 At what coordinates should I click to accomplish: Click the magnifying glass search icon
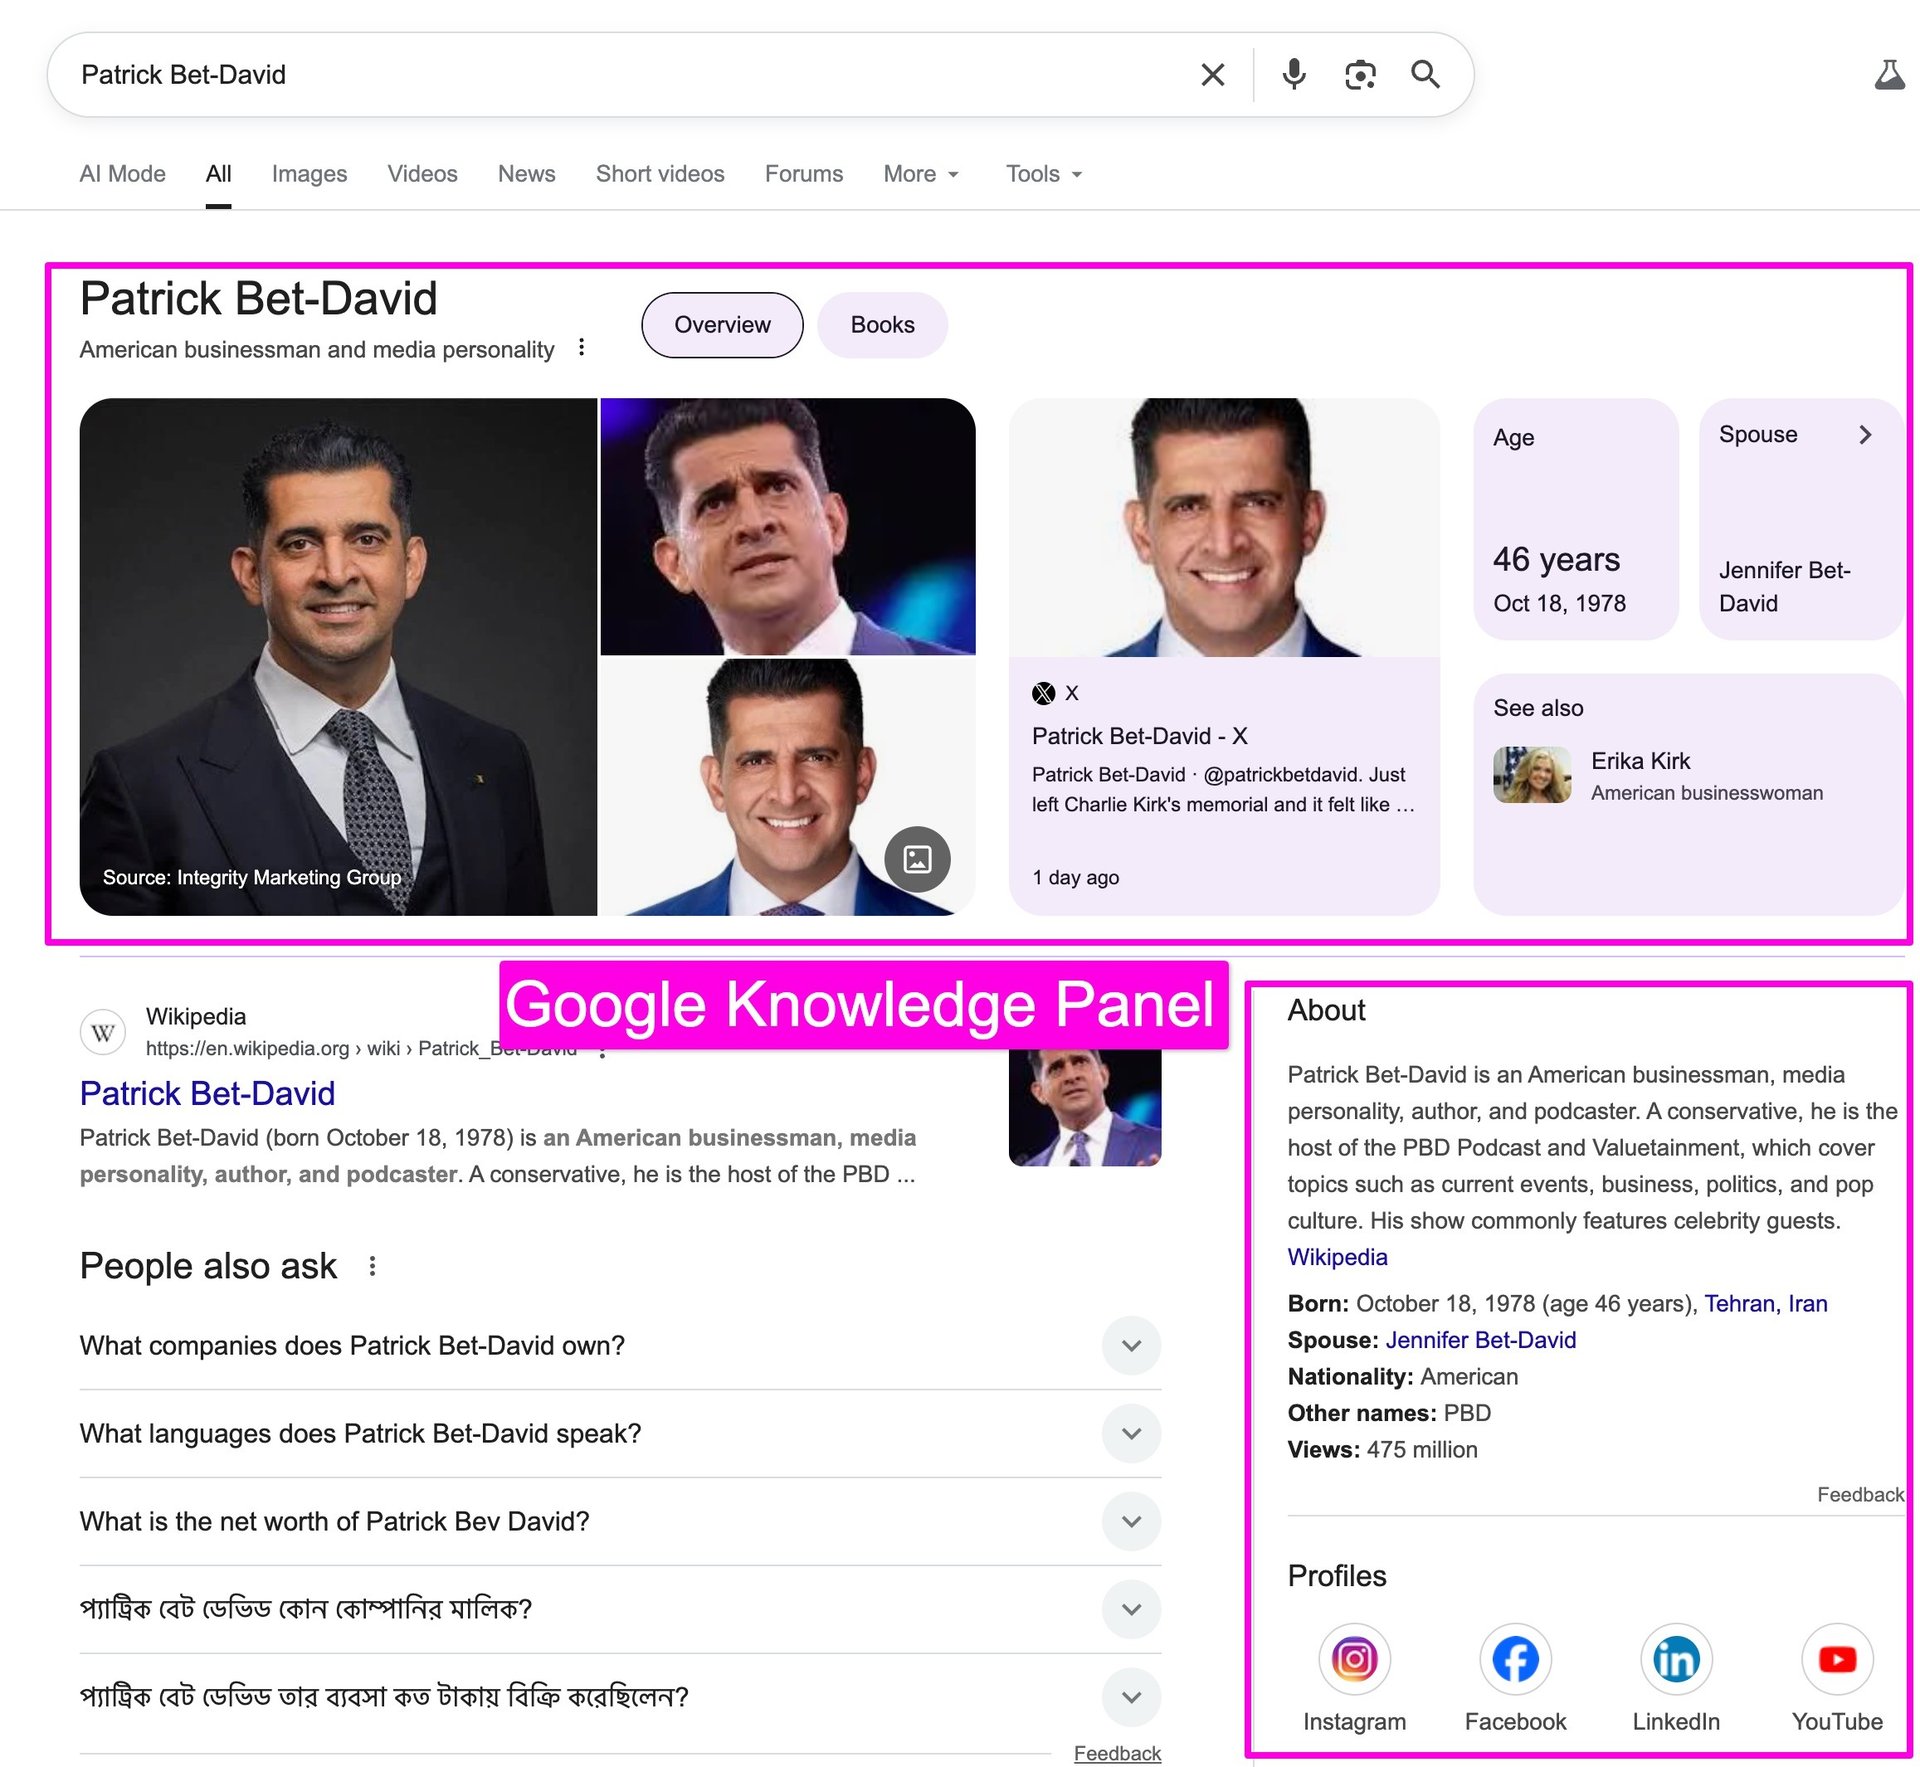(x=1425, y=75)
